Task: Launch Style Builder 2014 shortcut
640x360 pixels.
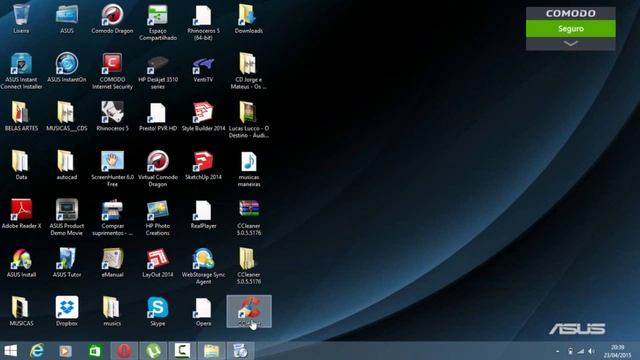Action: tap(203, 116)
